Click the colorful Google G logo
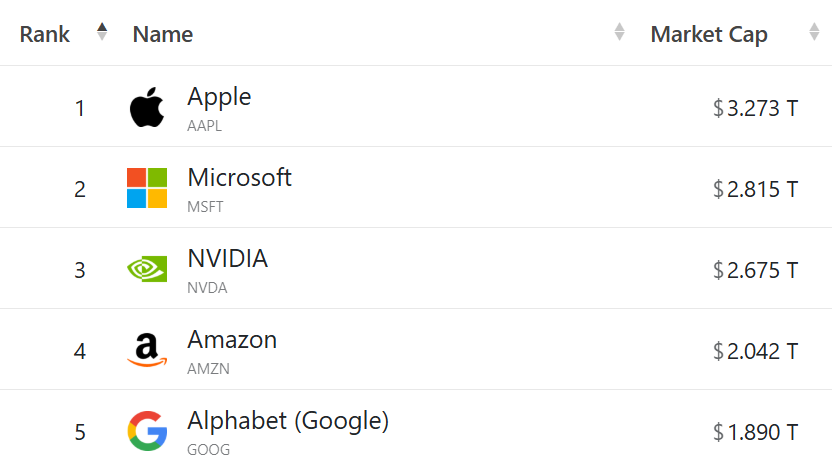The width and height of the screenshot is (832, 462). tap(148, 431)
